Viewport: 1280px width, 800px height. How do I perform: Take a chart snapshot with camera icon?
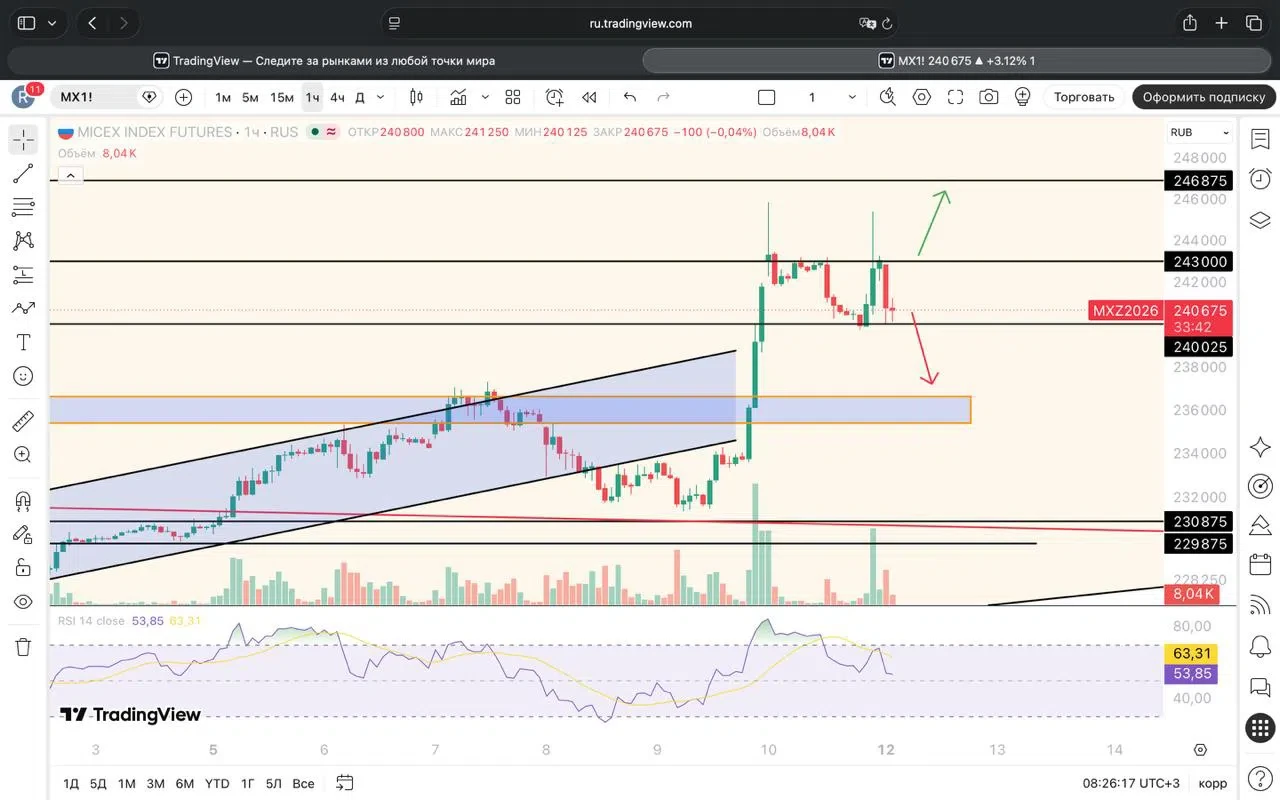point(989,97)
